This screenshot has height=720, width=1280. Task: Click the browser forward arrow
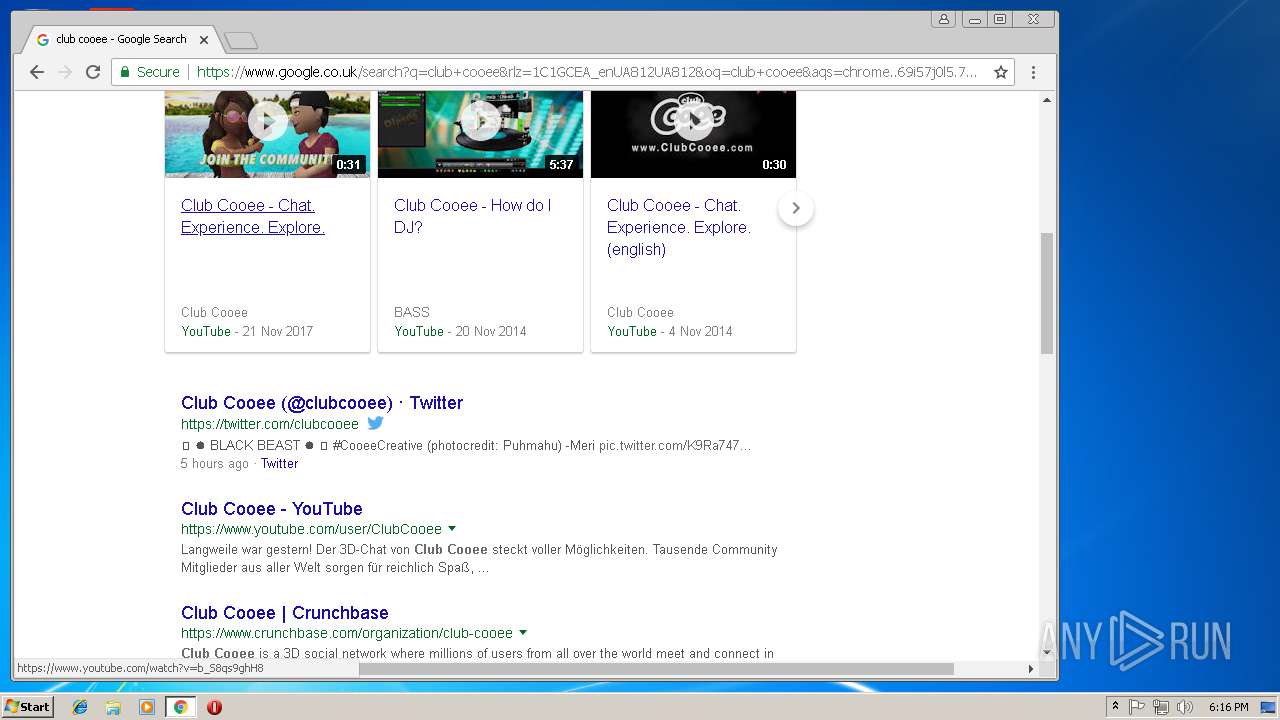pos(65,72)
